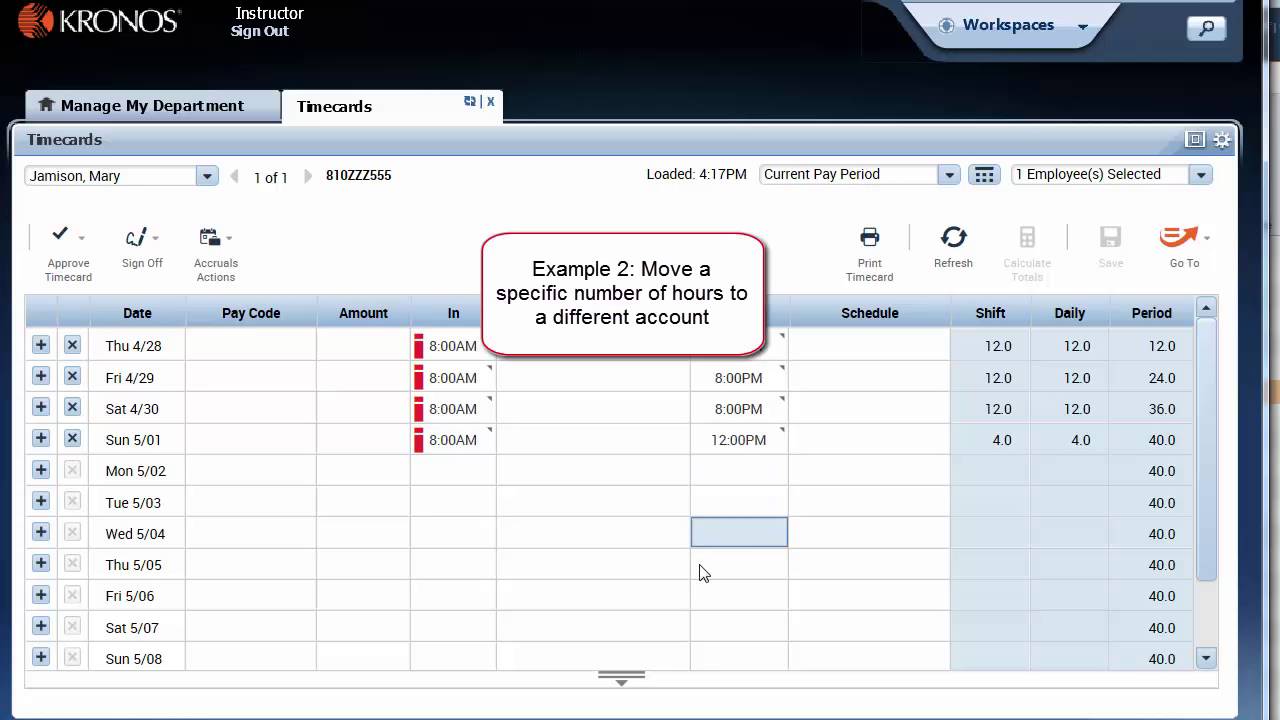Click the Calculate Totals icon
This screenshot has width=1280, height=720.
pos(1027,237)
